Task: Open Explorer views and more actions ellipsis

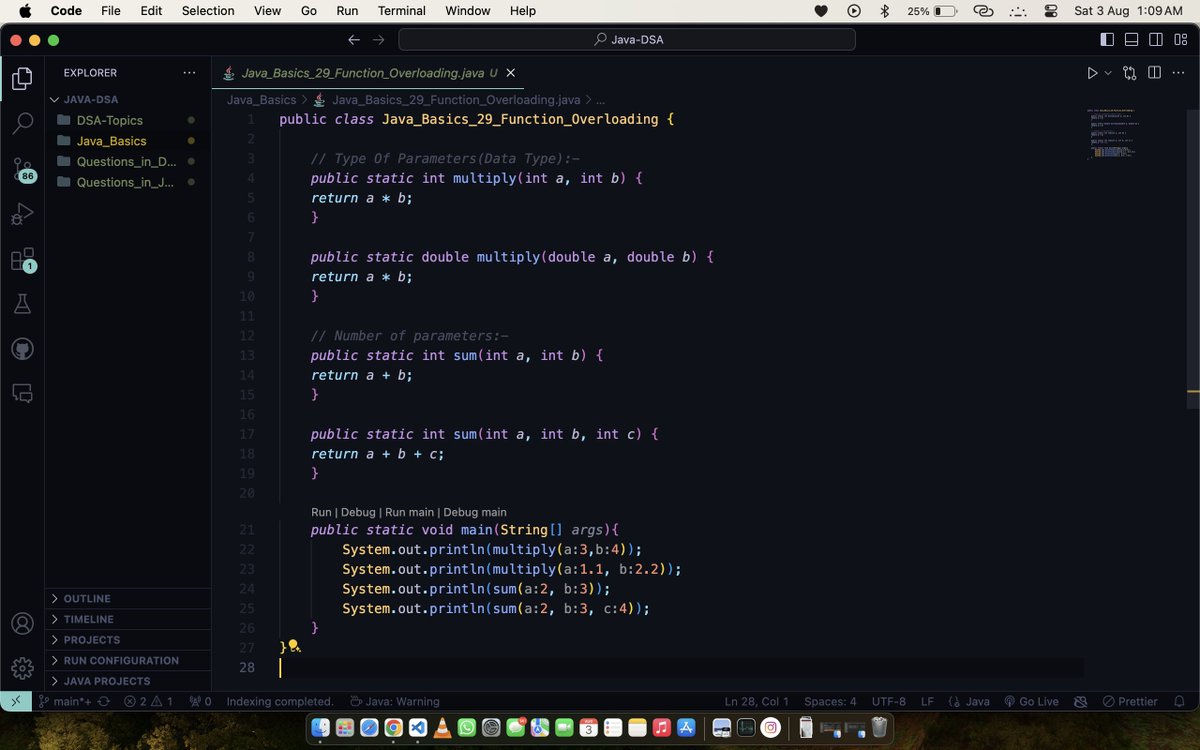Action: click(190, 73)
